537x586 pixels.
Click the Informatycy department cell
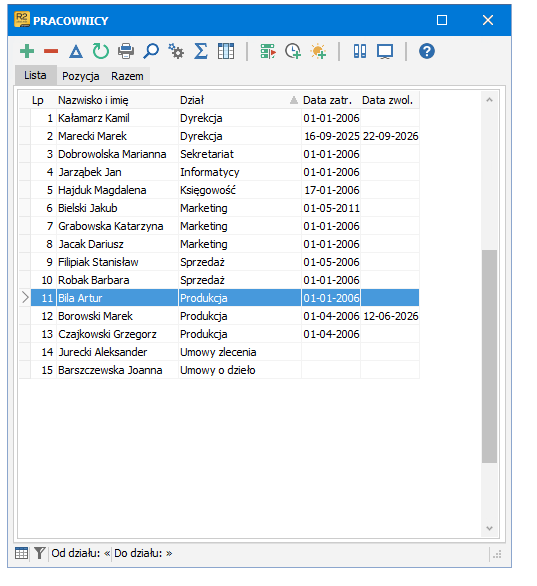pyautogui.click(x=240, y=172)
